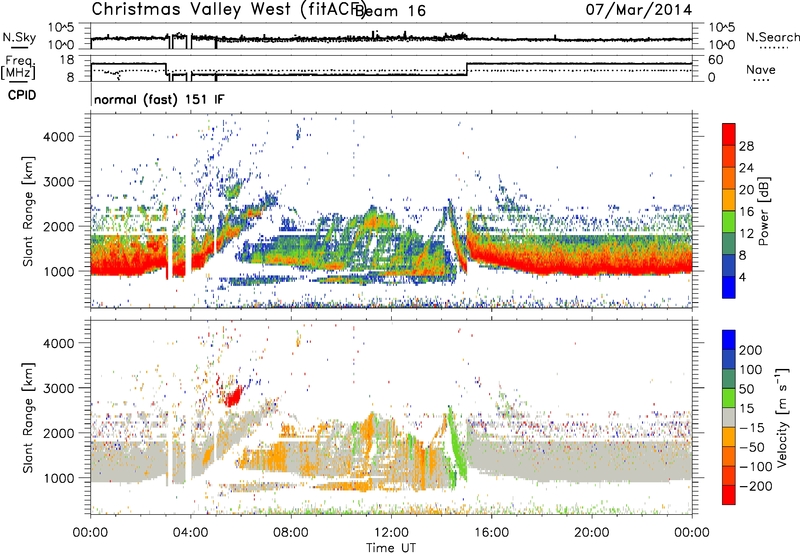Click the red bottom of the velocity colorbar
Viewport: 800px width, 554px height.
click(729, 495)
